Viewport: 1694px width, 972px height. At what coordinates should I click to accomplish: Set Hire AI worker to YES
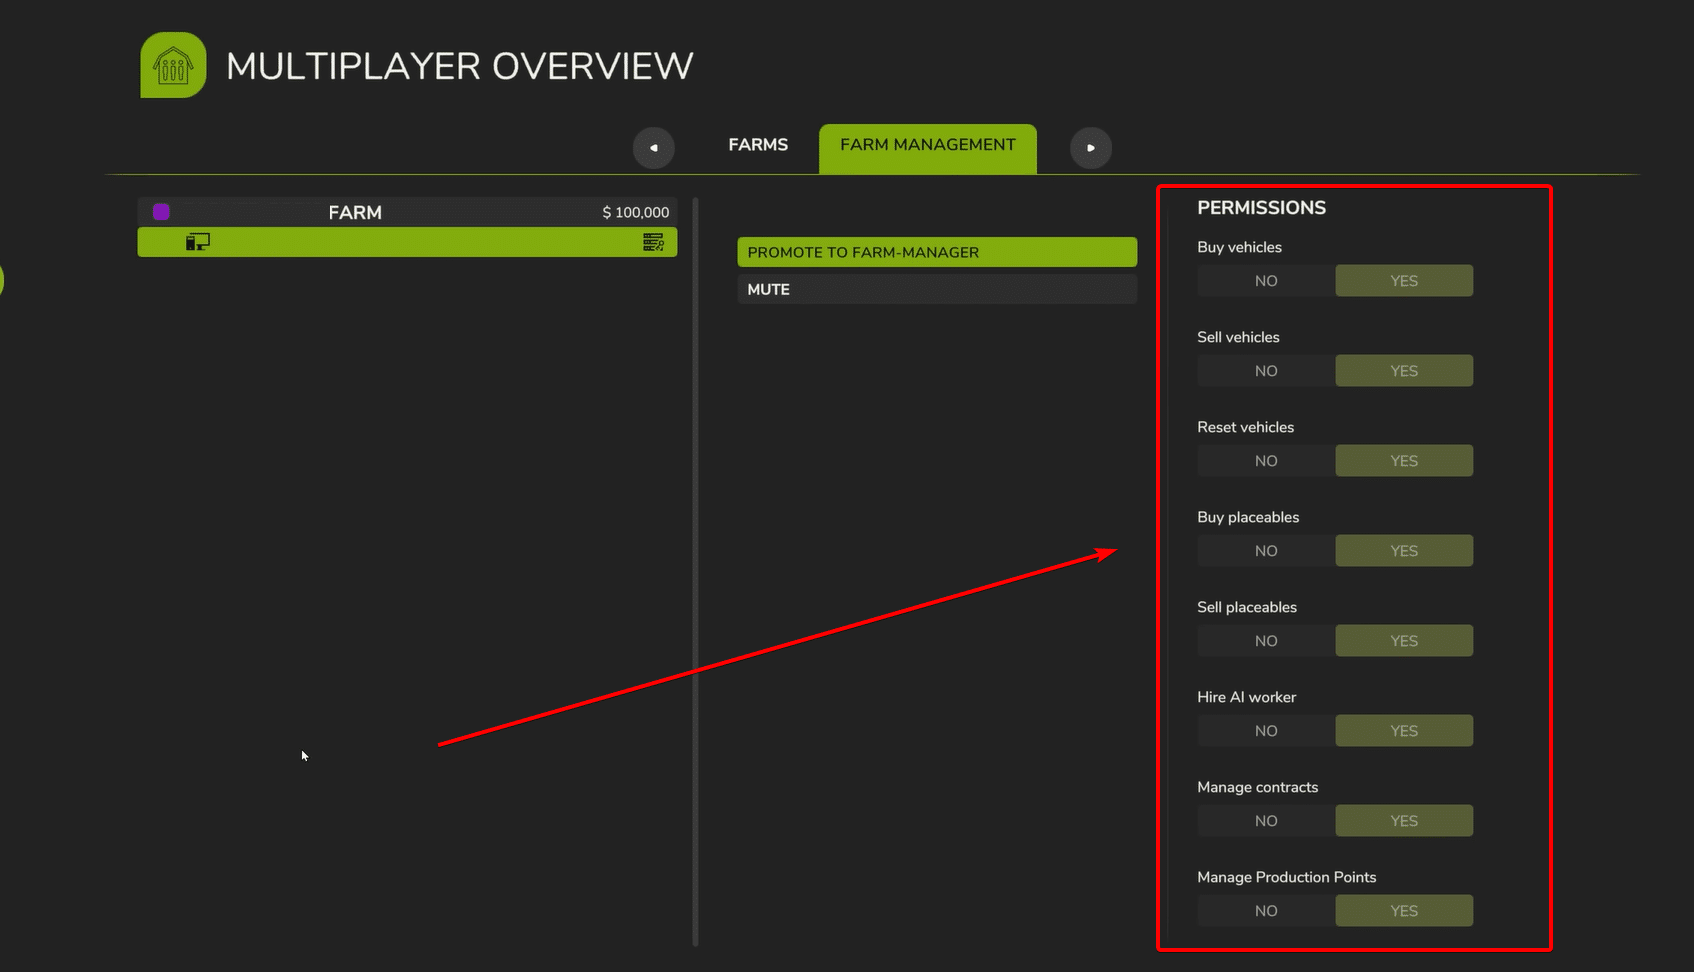point(1404,731)
